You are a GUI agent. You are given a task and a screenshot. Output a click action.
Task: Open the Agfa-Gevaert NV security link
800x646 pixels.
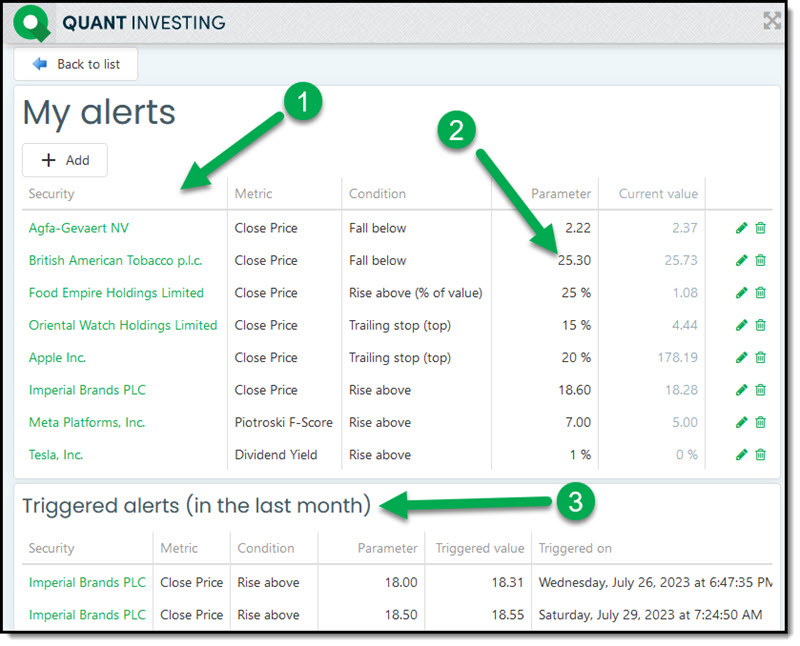tap(79, 228)
